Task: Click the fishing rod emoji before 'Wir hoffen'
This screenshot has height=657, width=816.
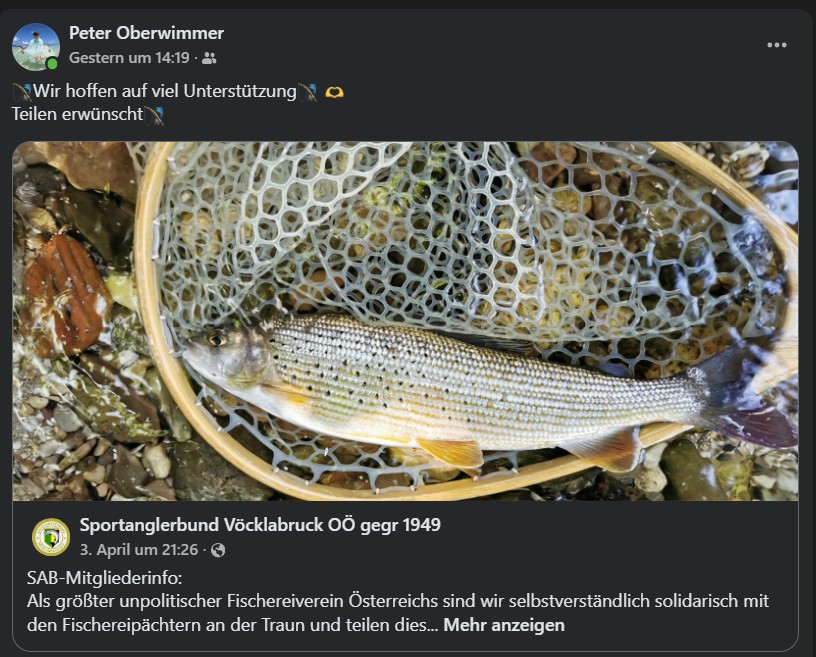Action: pyautogui.click(x=22, y=92)
